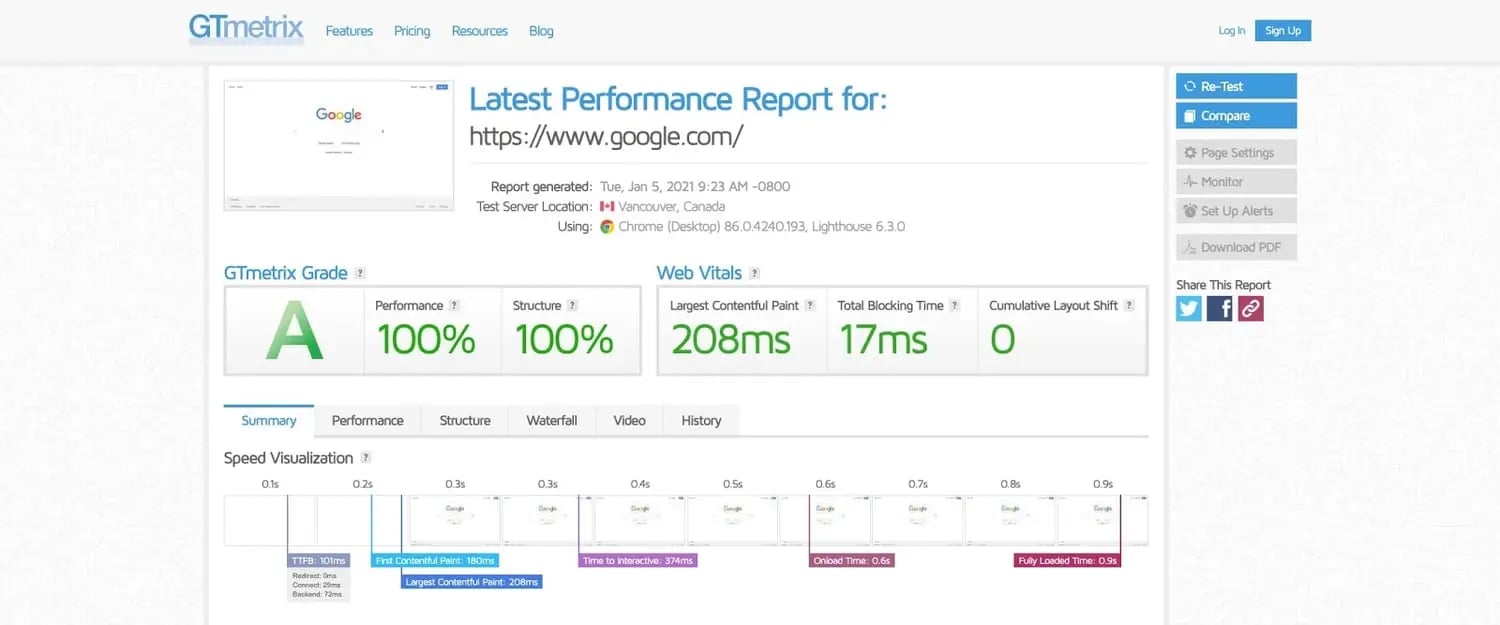Open the Resources menu

coord(479,31)
